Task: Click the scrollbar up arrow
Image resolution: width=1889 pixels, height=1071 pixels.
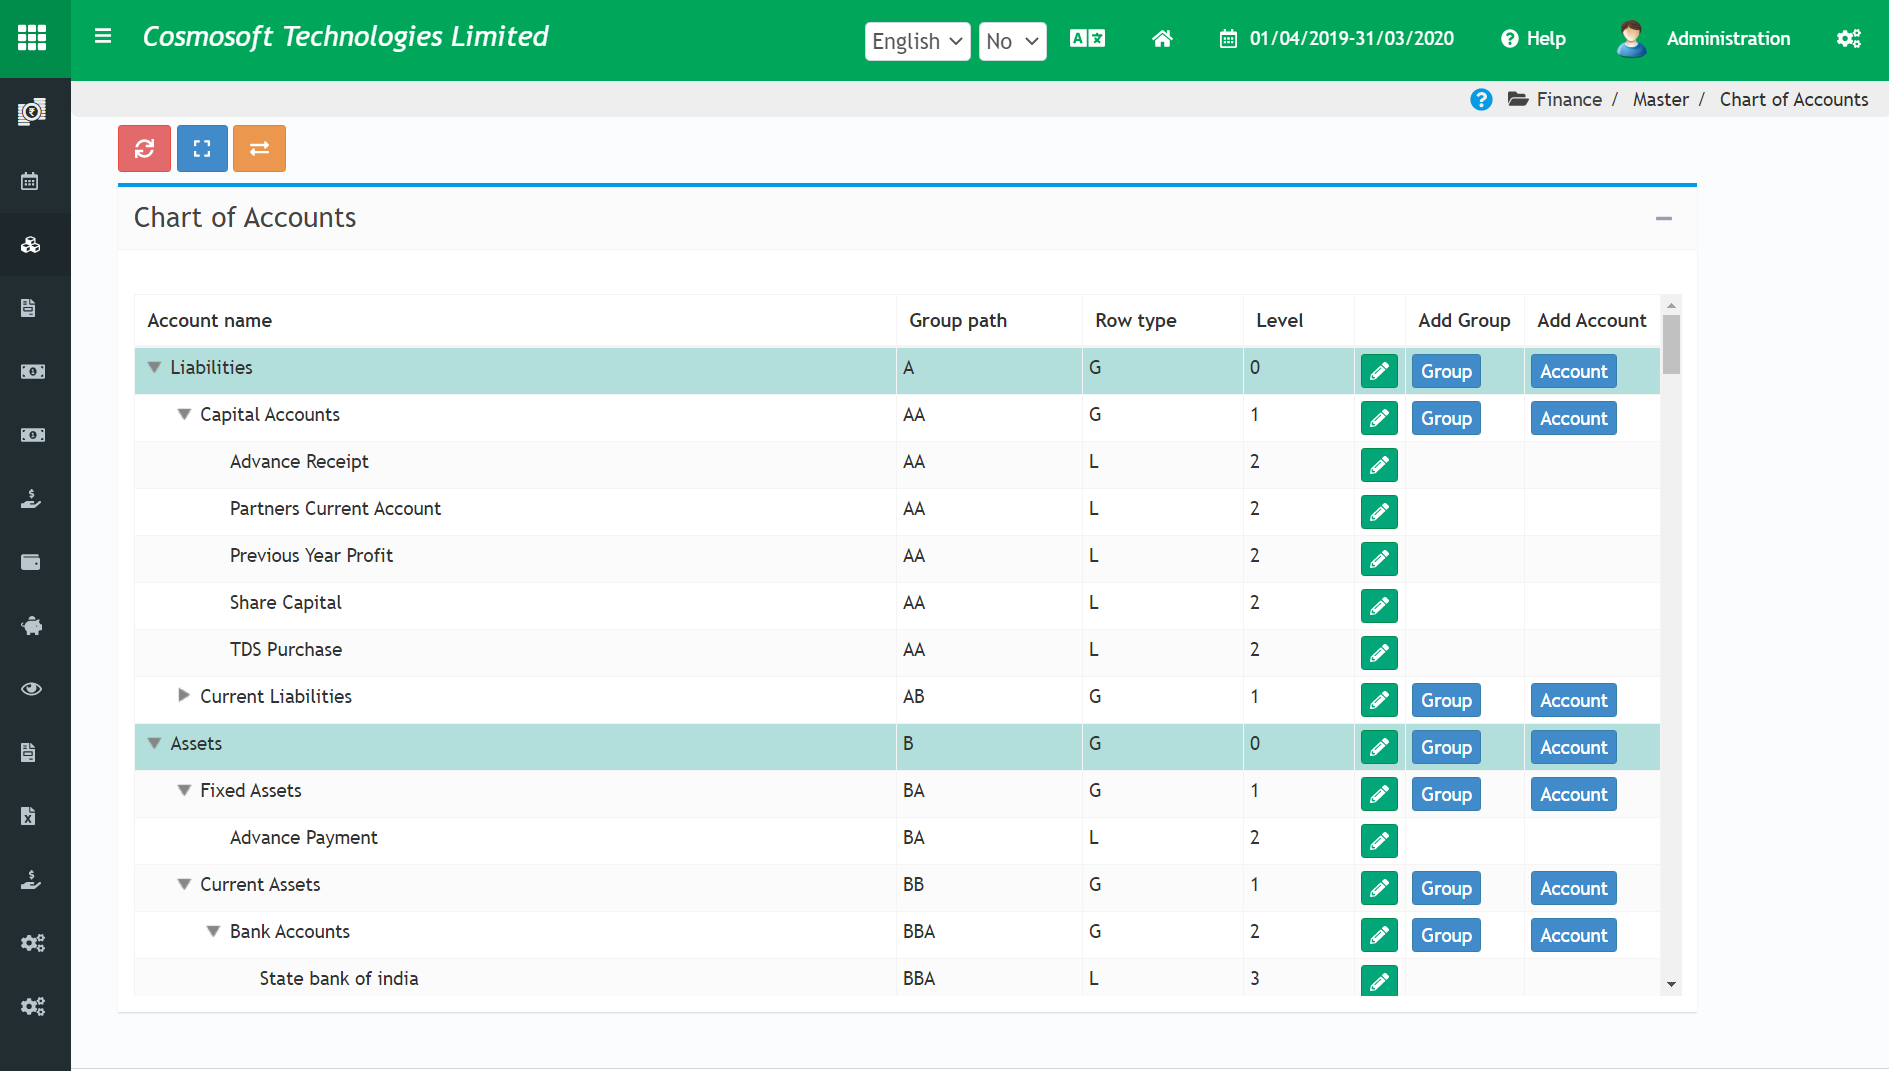Action: tap(1671, 304)
